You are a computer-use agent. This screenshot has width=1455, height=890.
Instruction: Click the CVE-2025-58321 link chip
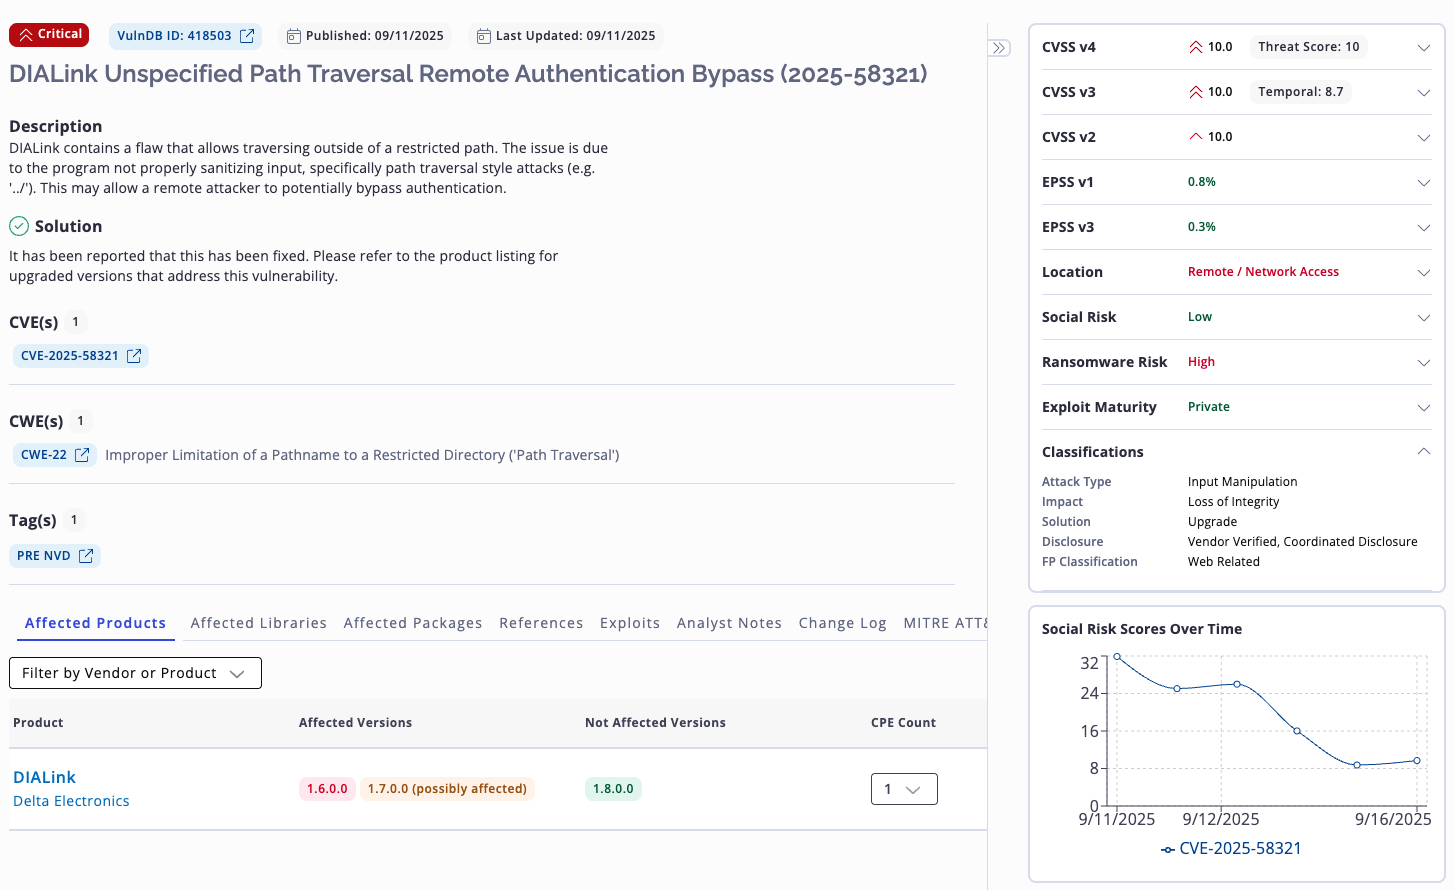tap(81, 356)
